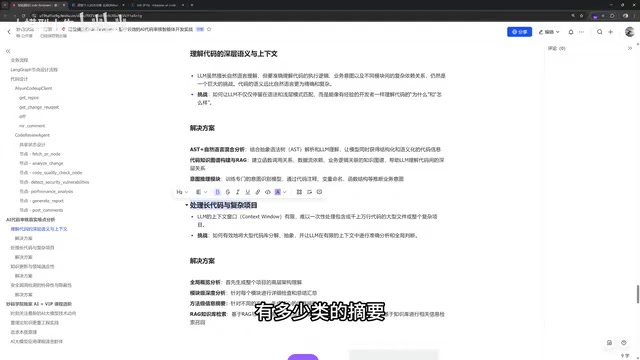The image size is (640, 360).
Task: Click the plus icon to create new
Action: click(x=611, y=32)
